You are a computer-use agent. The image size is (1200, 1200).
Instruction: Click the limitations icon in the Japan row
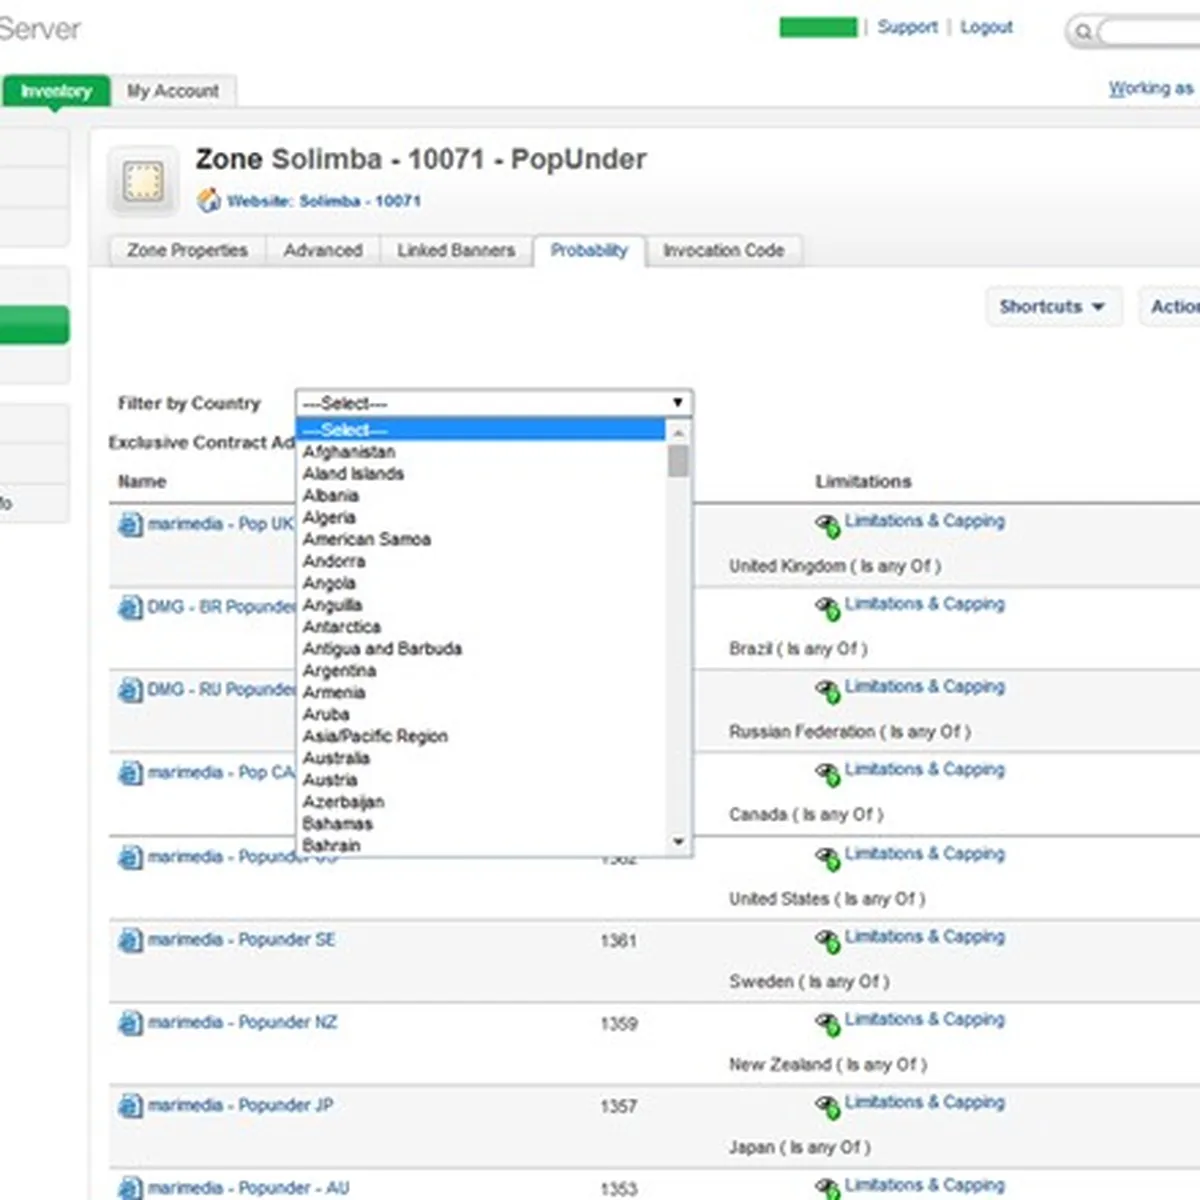[827, 1106]
